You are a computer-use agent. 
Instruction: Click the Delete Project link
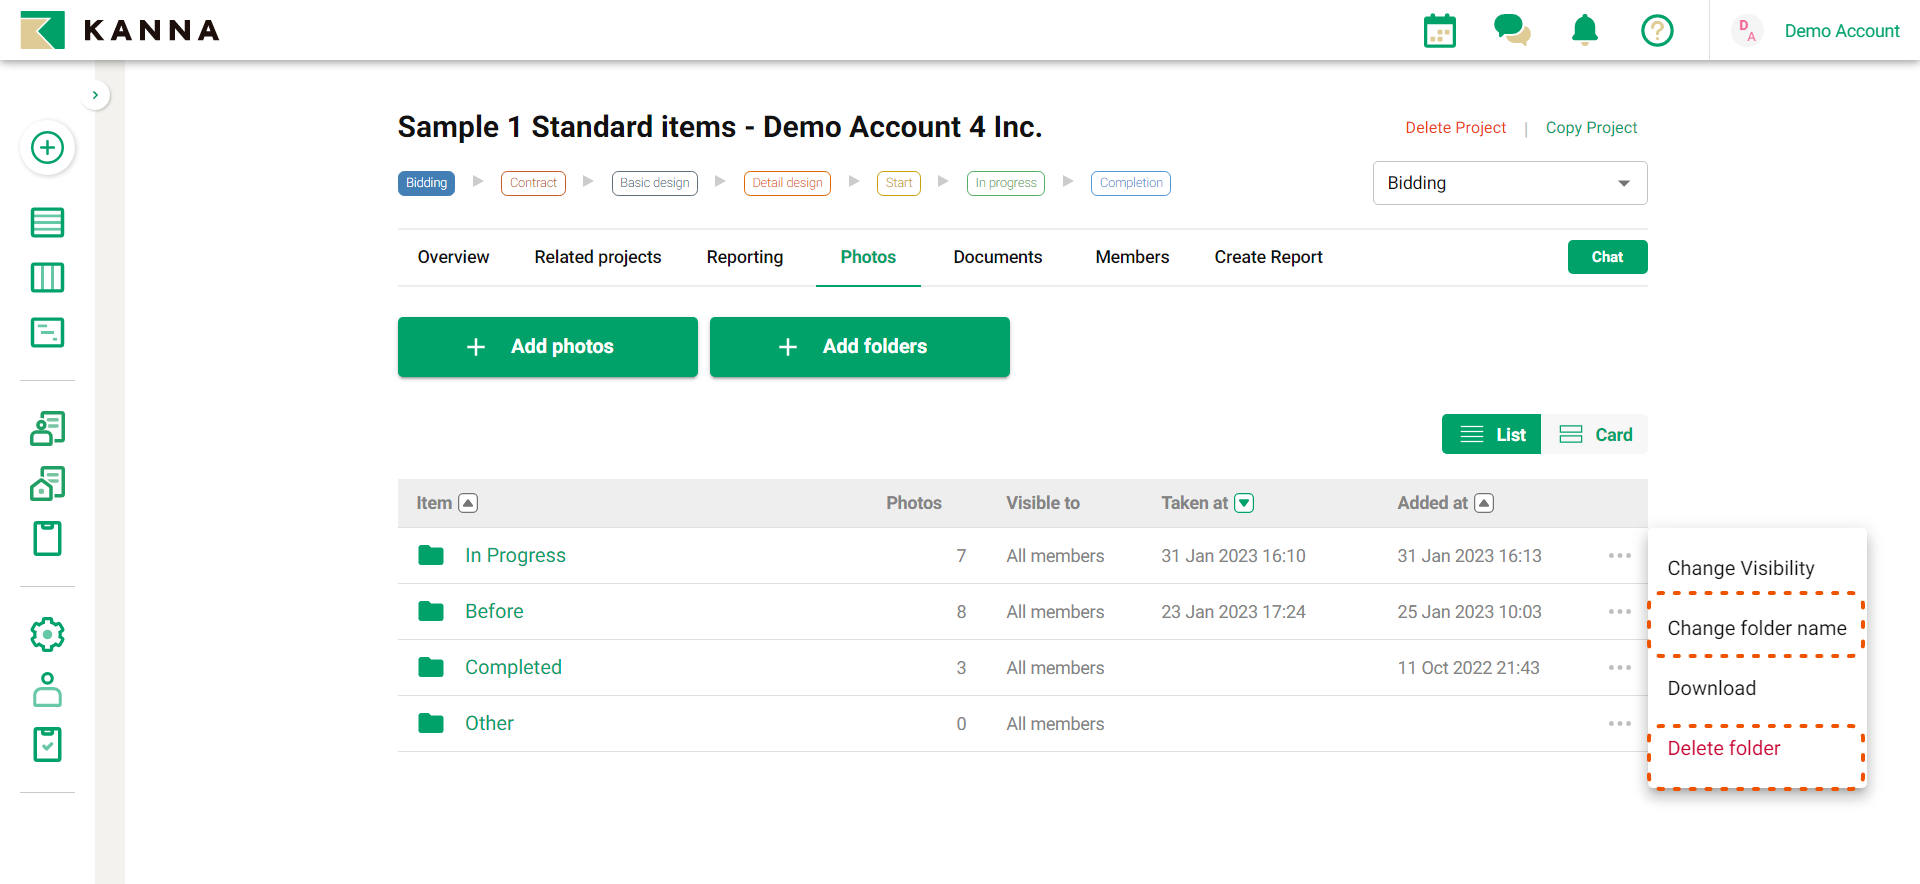coord(1455,128)
